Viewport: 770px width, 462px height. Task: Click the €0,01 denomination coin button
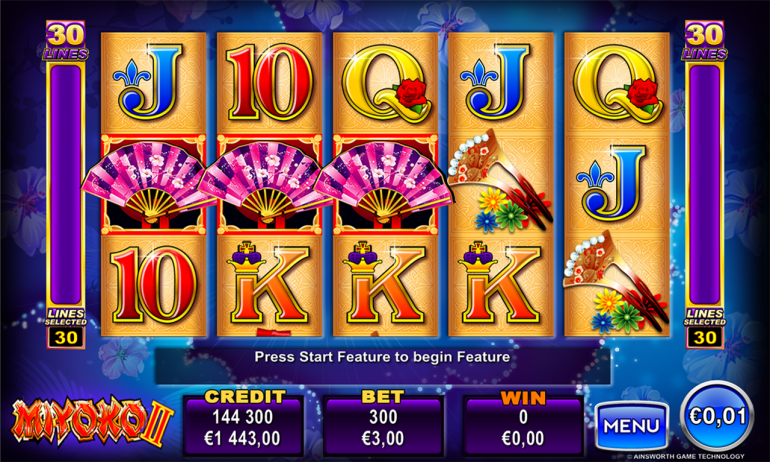coord(717,416)
